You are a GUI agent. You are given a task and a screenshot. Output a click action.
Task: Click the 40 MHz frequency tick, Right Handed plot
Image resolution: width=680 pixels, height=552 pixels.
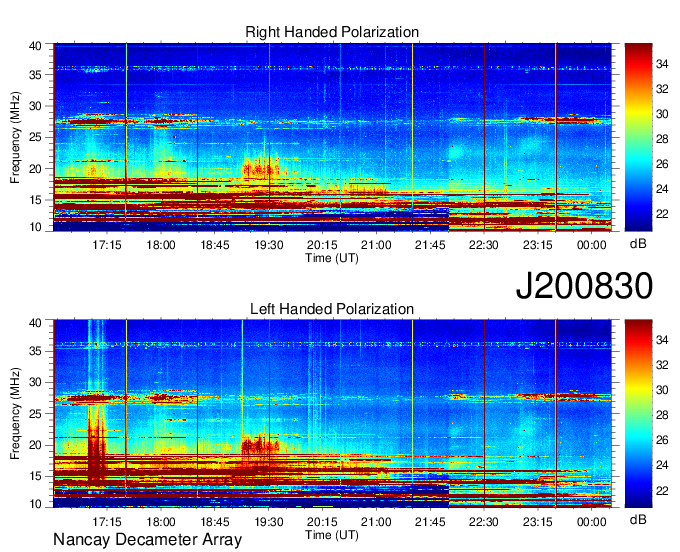click(36, 46)
